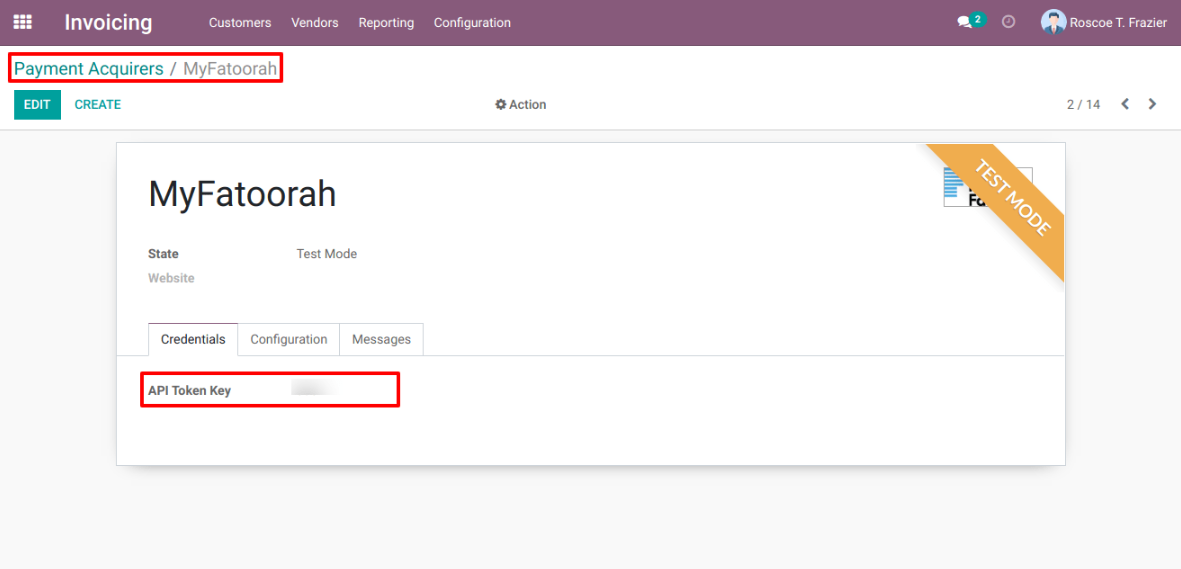Open the activities clock icon
Image resolution: width=1181 pixels, height=569 pixels.
(x=1009, y=22)
